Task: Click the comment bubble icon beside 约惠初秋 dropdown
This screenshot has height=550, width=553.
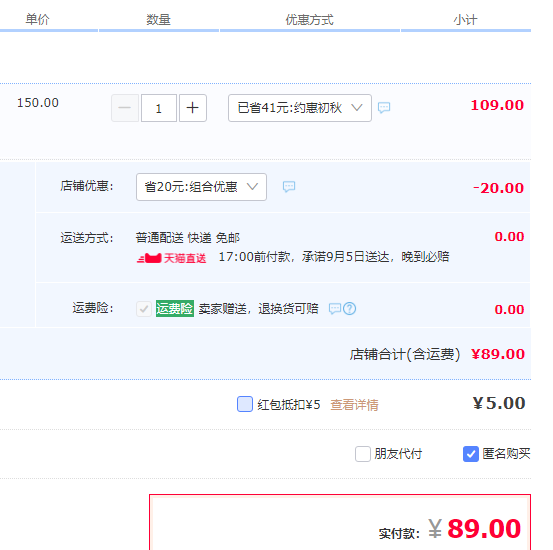Action: (x=384, y=107)
